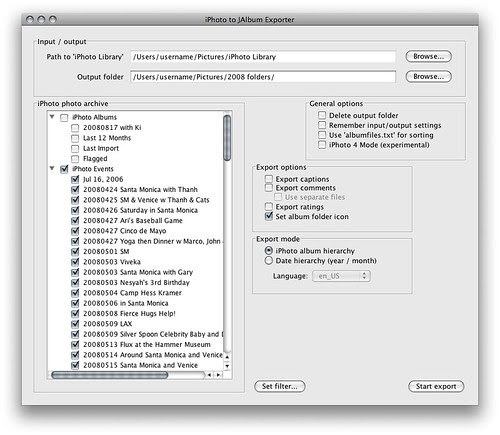
Task: Uncheck '20080509 Silver Spoon Celebrity Baby' checkbox
Action: pos(75,334)
